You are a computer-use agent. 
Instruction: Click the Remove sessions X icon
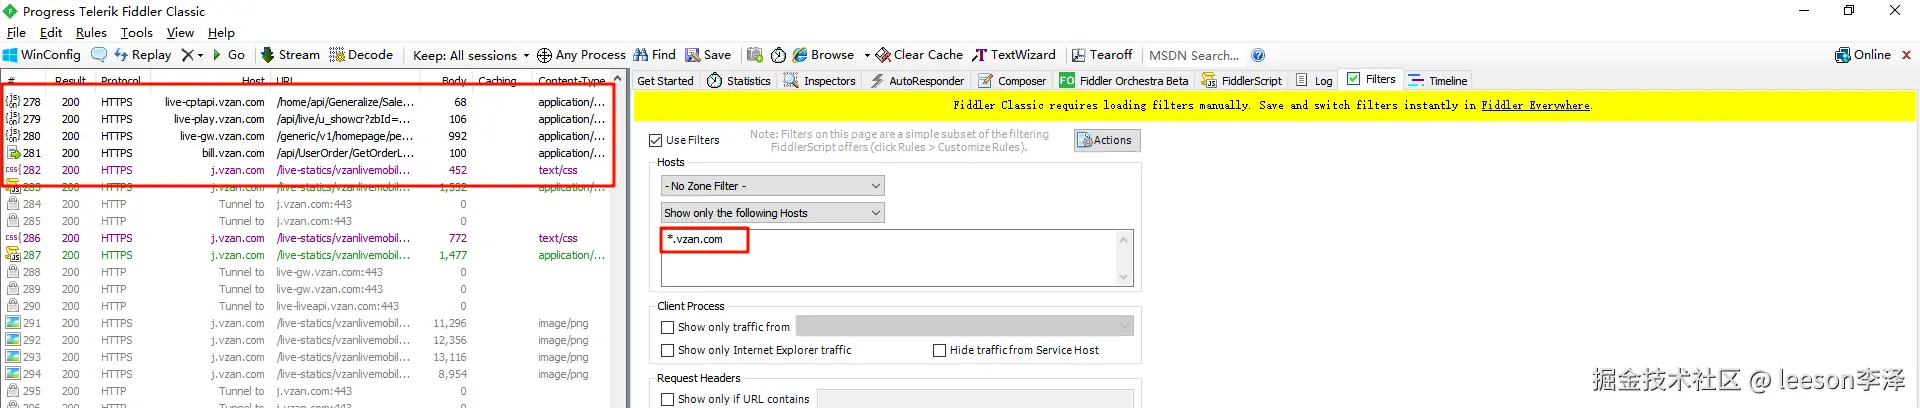(187, 55)
